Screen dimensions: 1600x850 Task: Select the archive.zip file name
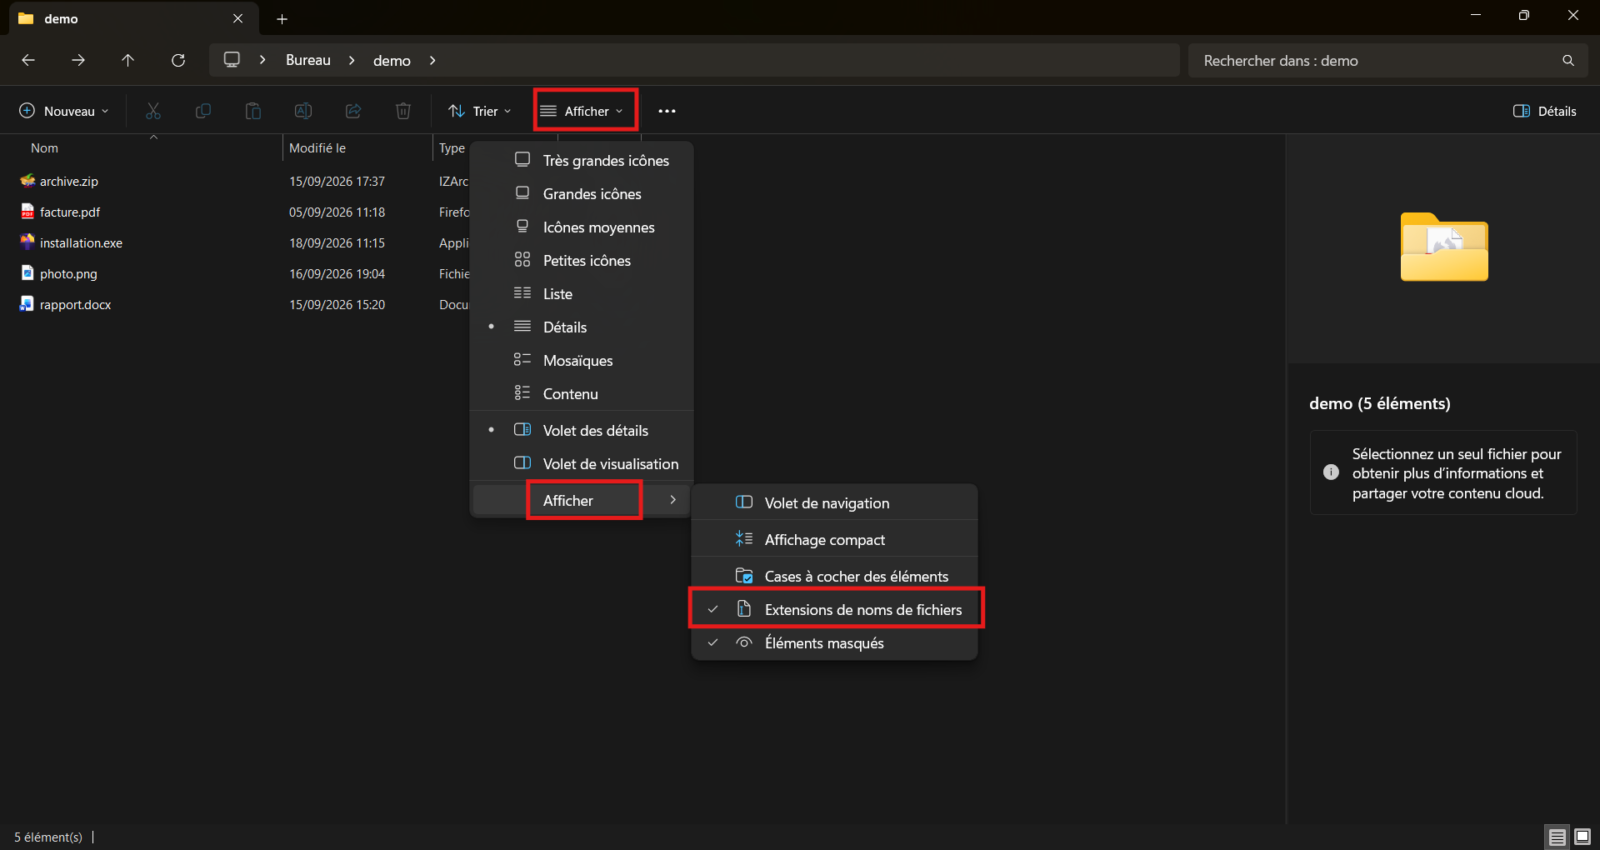tap(69, 181)
